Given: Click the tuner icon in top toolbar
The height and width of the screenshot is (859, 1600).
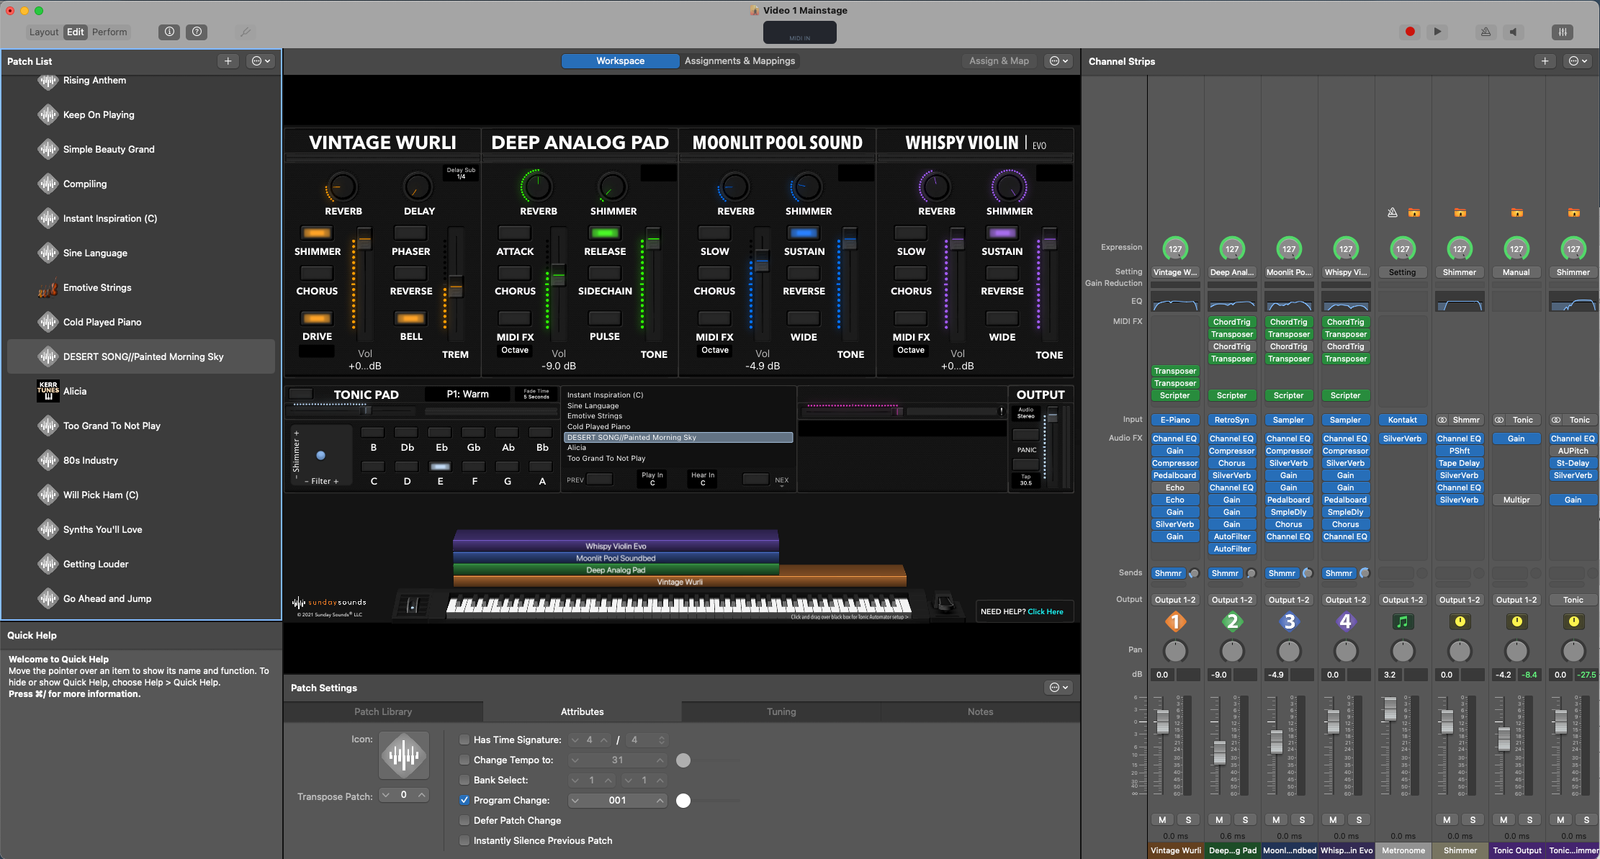Looking at the screenshot, I should click(245, 32).
